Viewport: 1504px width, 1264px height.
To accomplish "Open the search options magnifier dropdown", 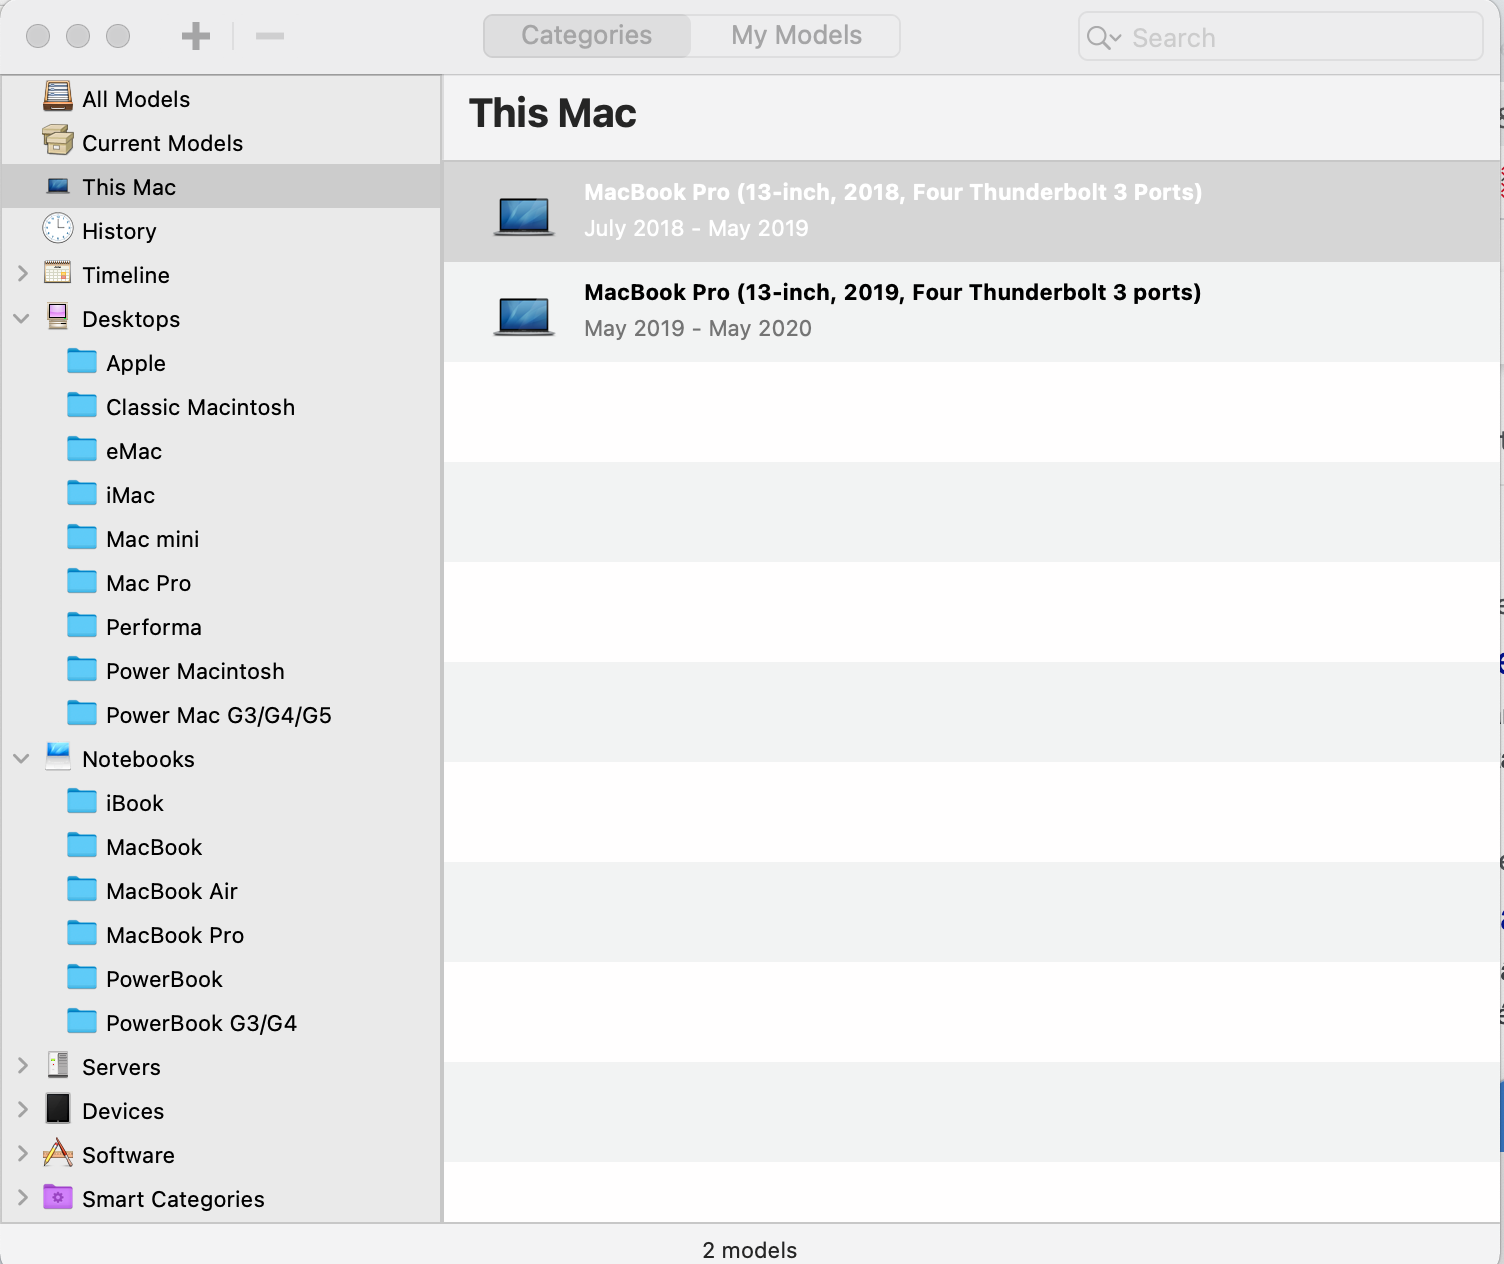I will (x=1103, y=38).
